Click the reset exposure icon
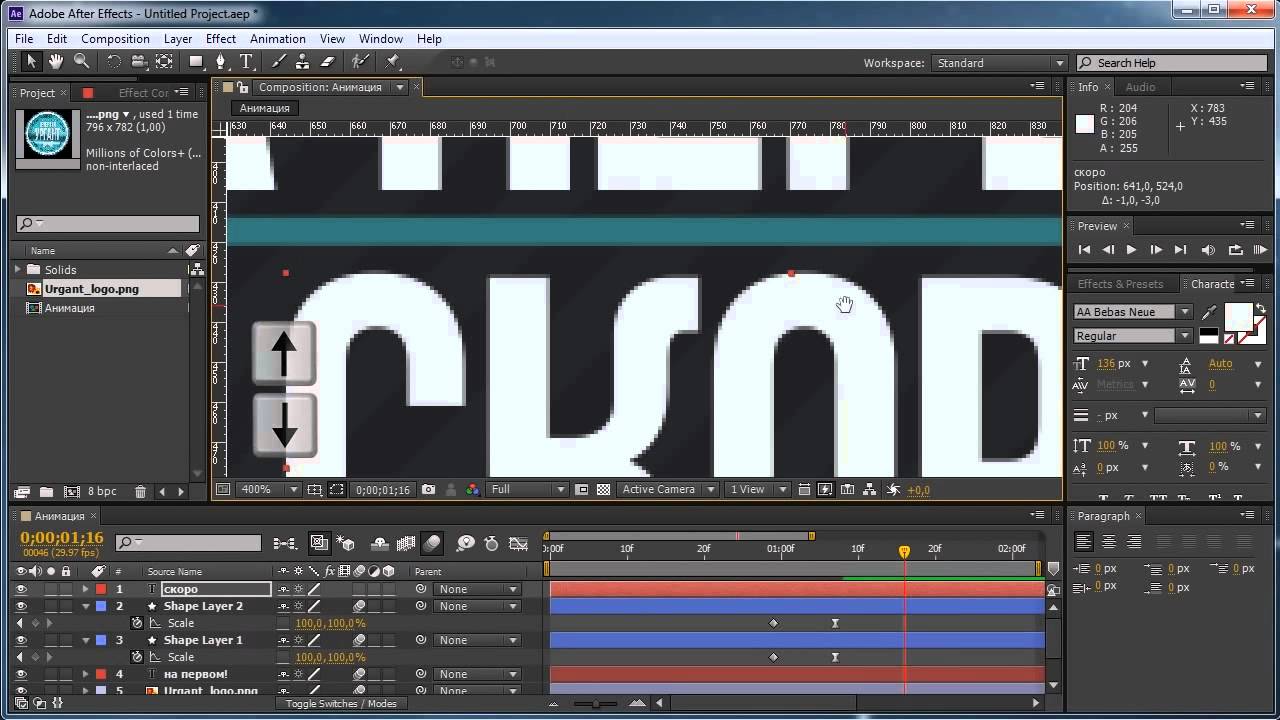 (x=892, y=490)
